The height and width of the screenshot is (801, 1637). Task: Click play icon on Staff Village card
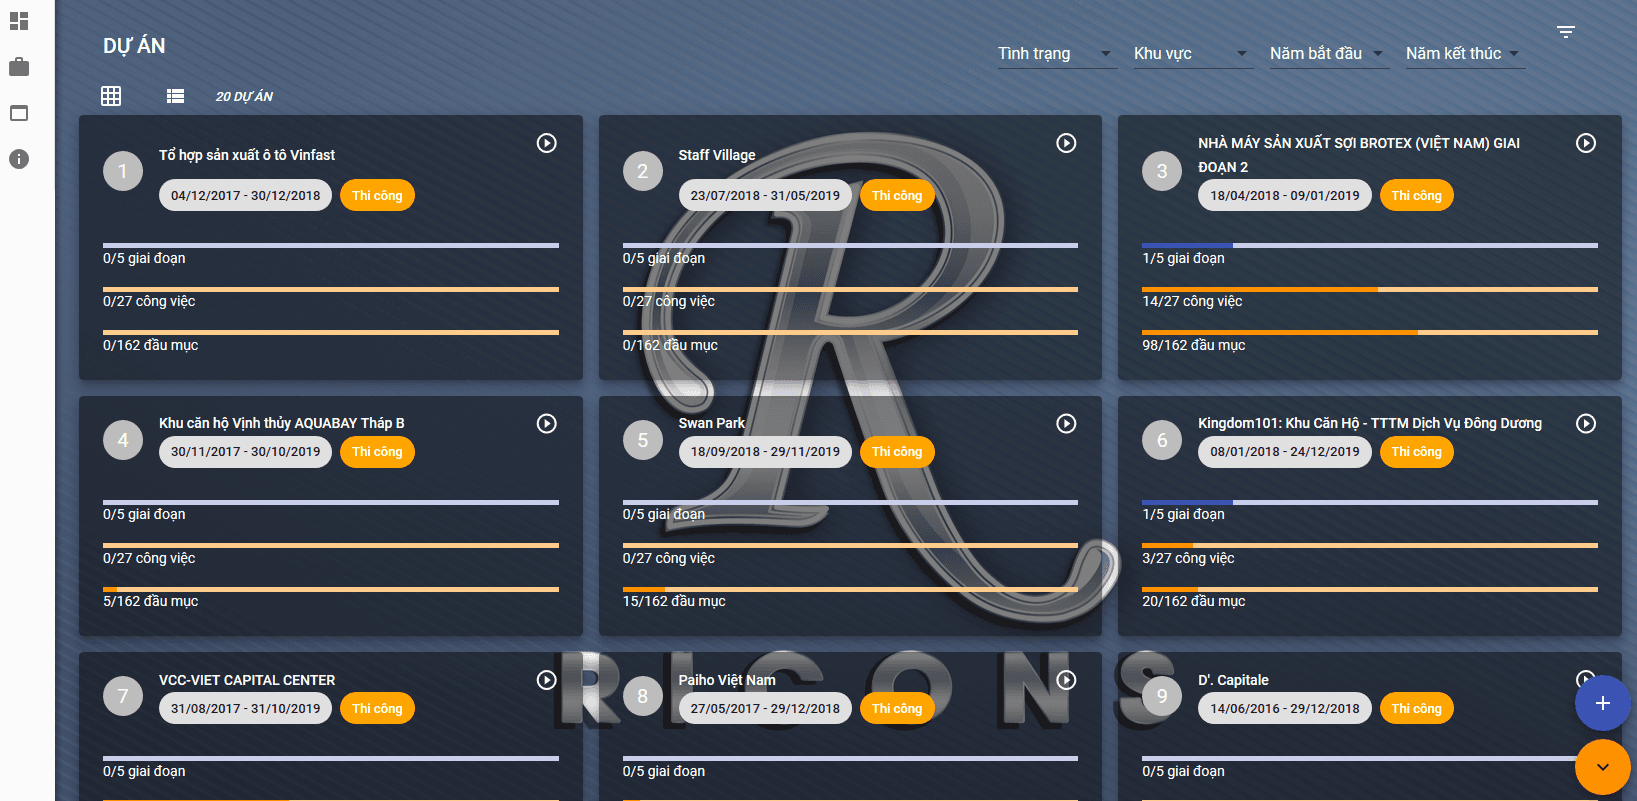(x=1066, y=143)
